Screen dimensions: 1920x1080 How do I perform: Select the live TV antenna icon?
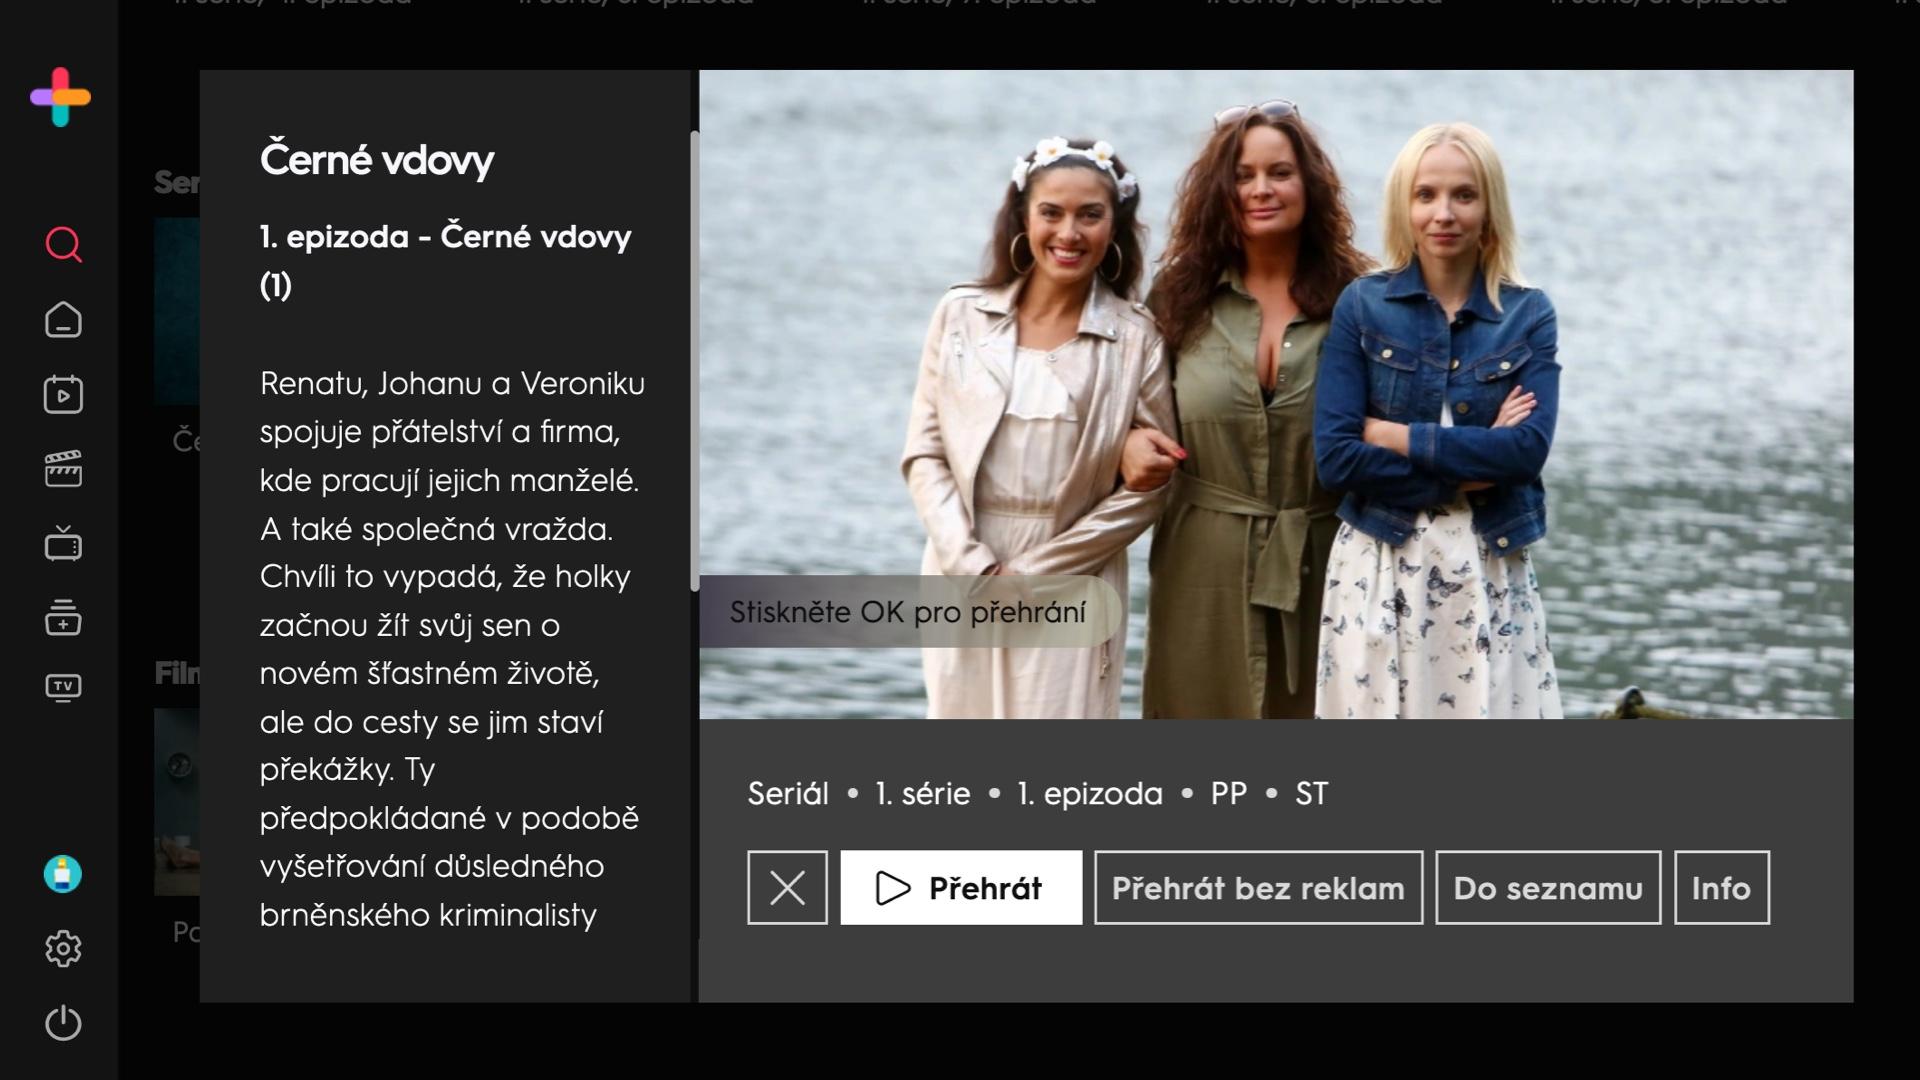(63, 543)
